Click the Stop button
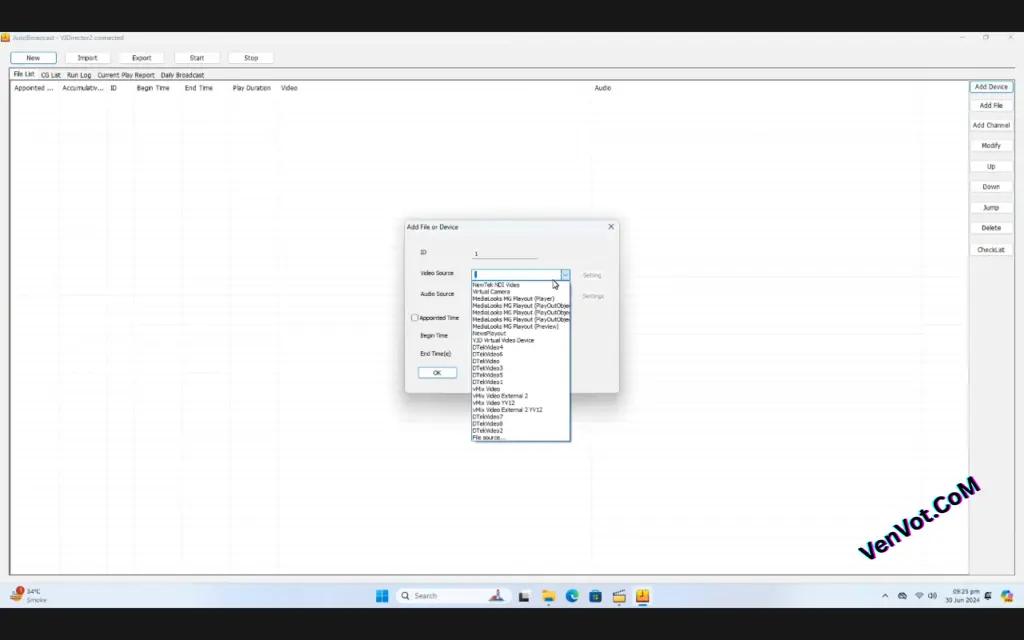The height and width of the screenshot is (640, 1024). click(251, 57)
